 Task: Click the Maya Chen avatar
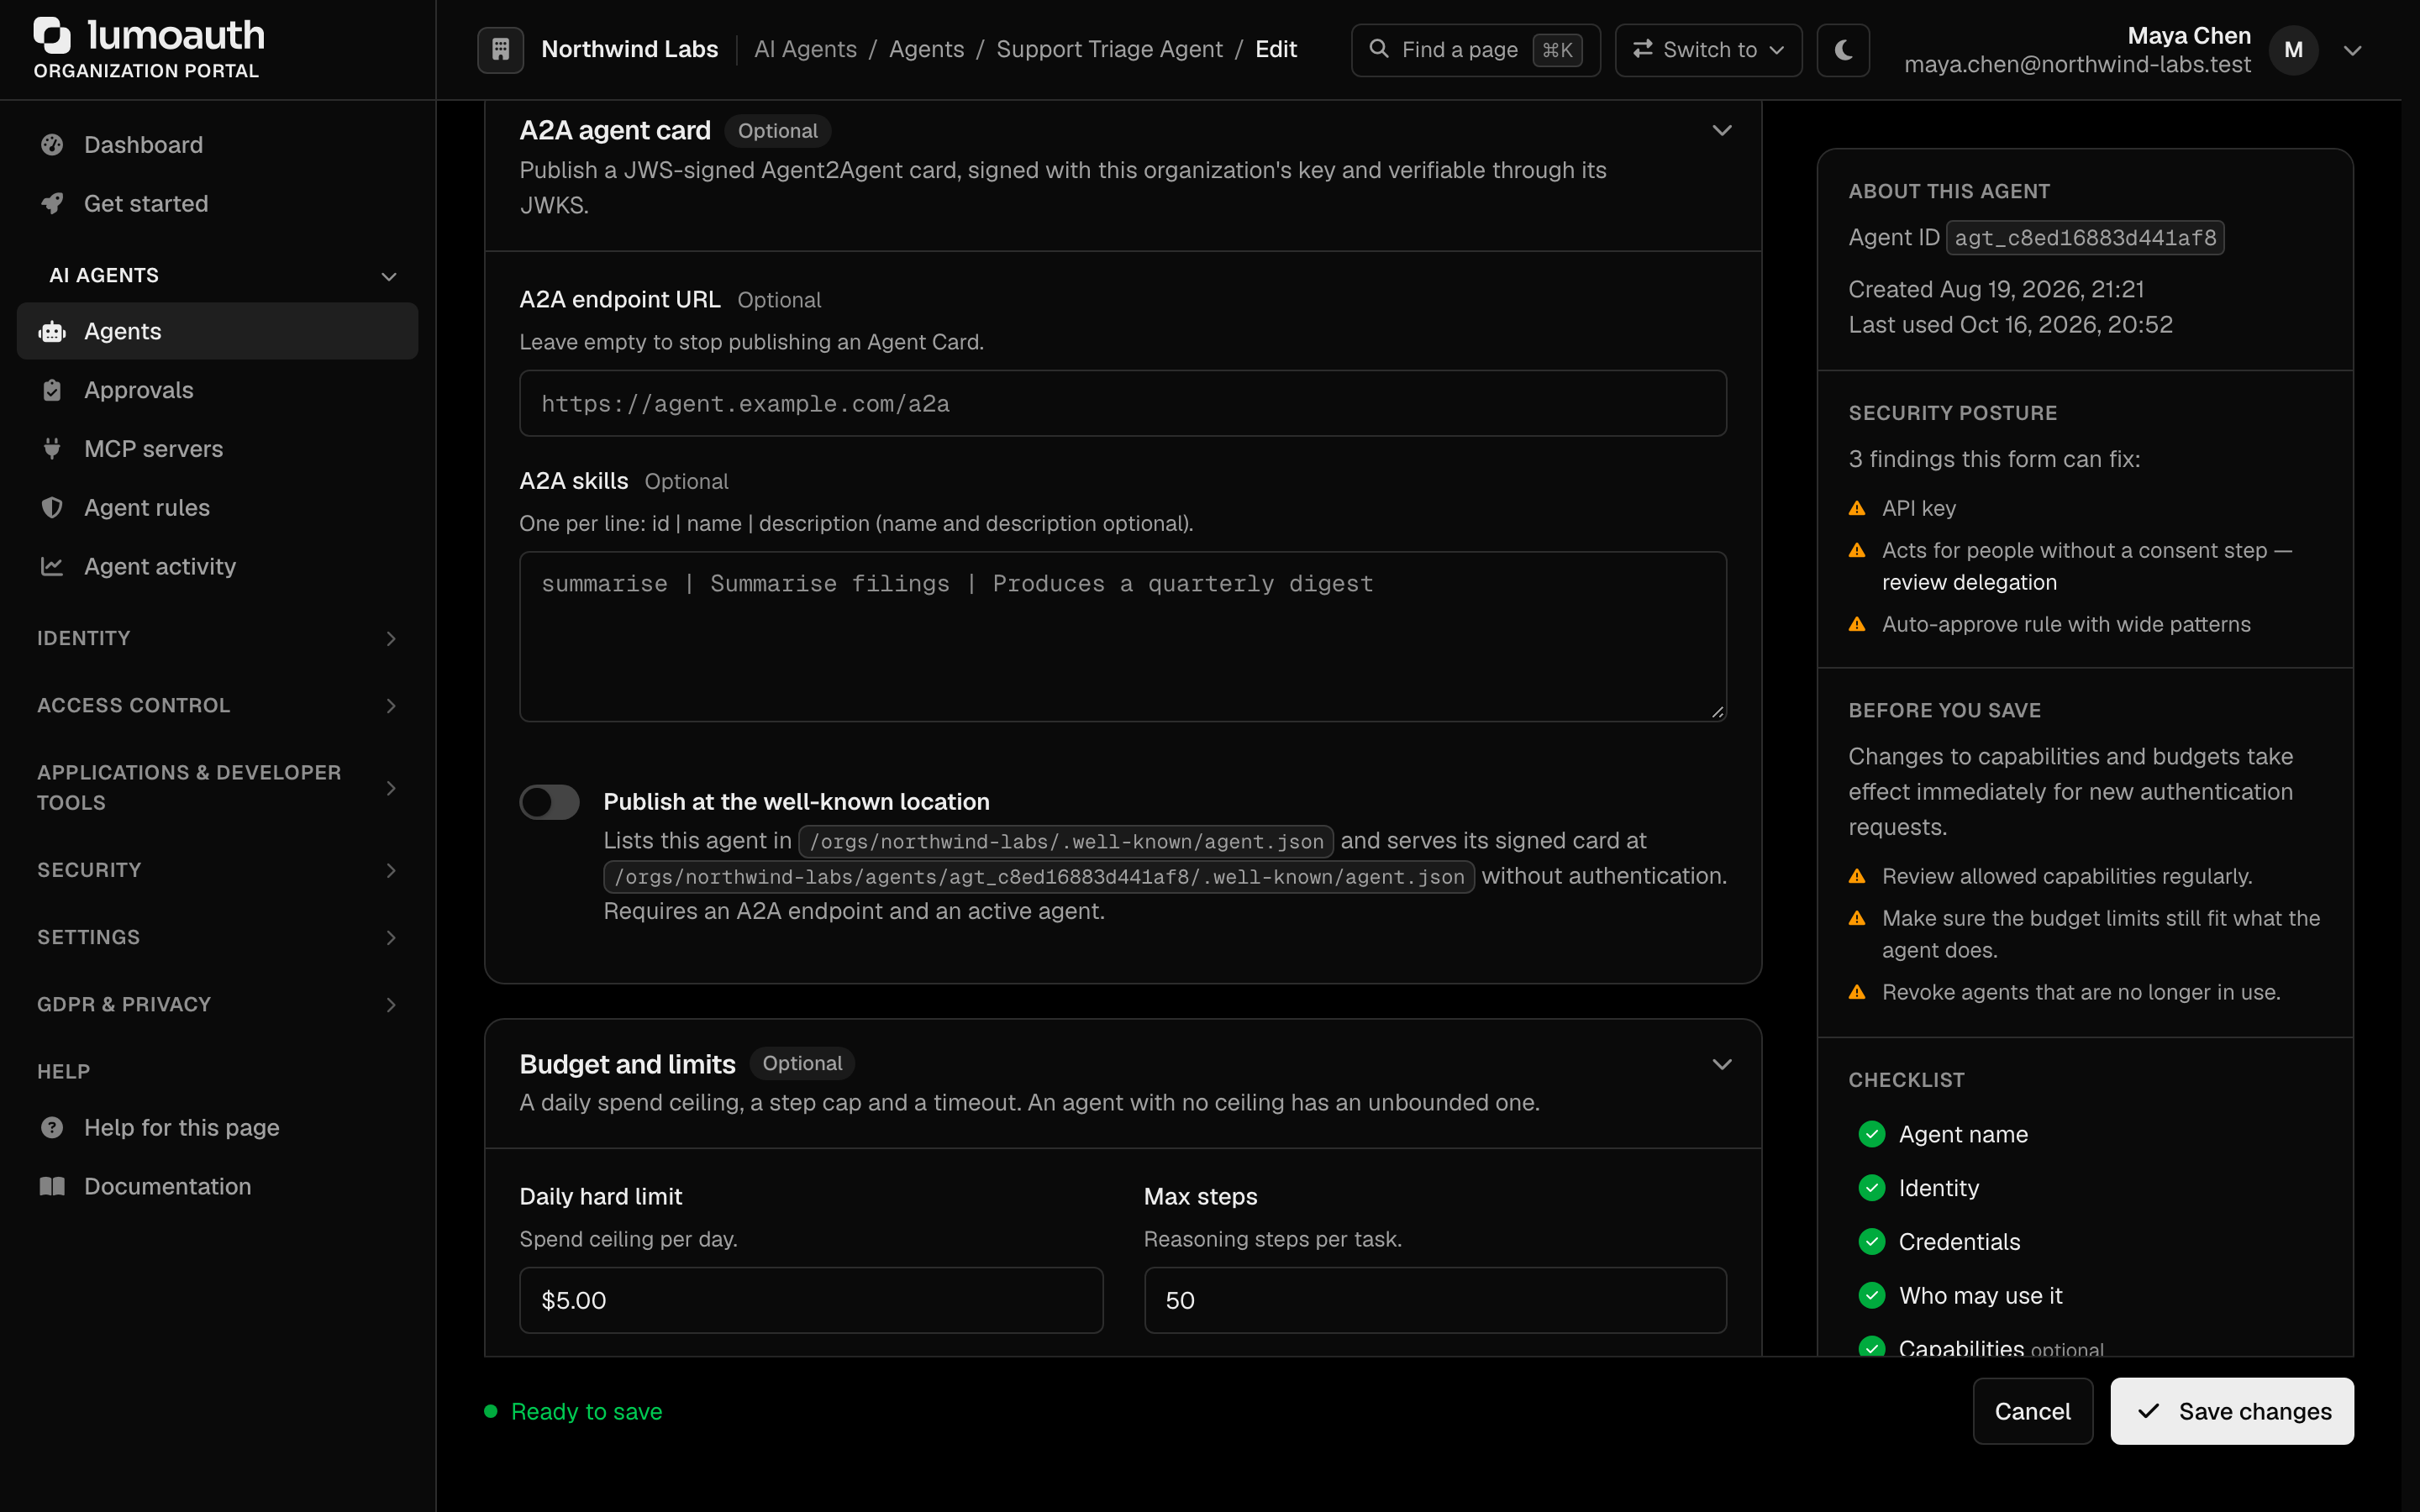click(2293, 49)
